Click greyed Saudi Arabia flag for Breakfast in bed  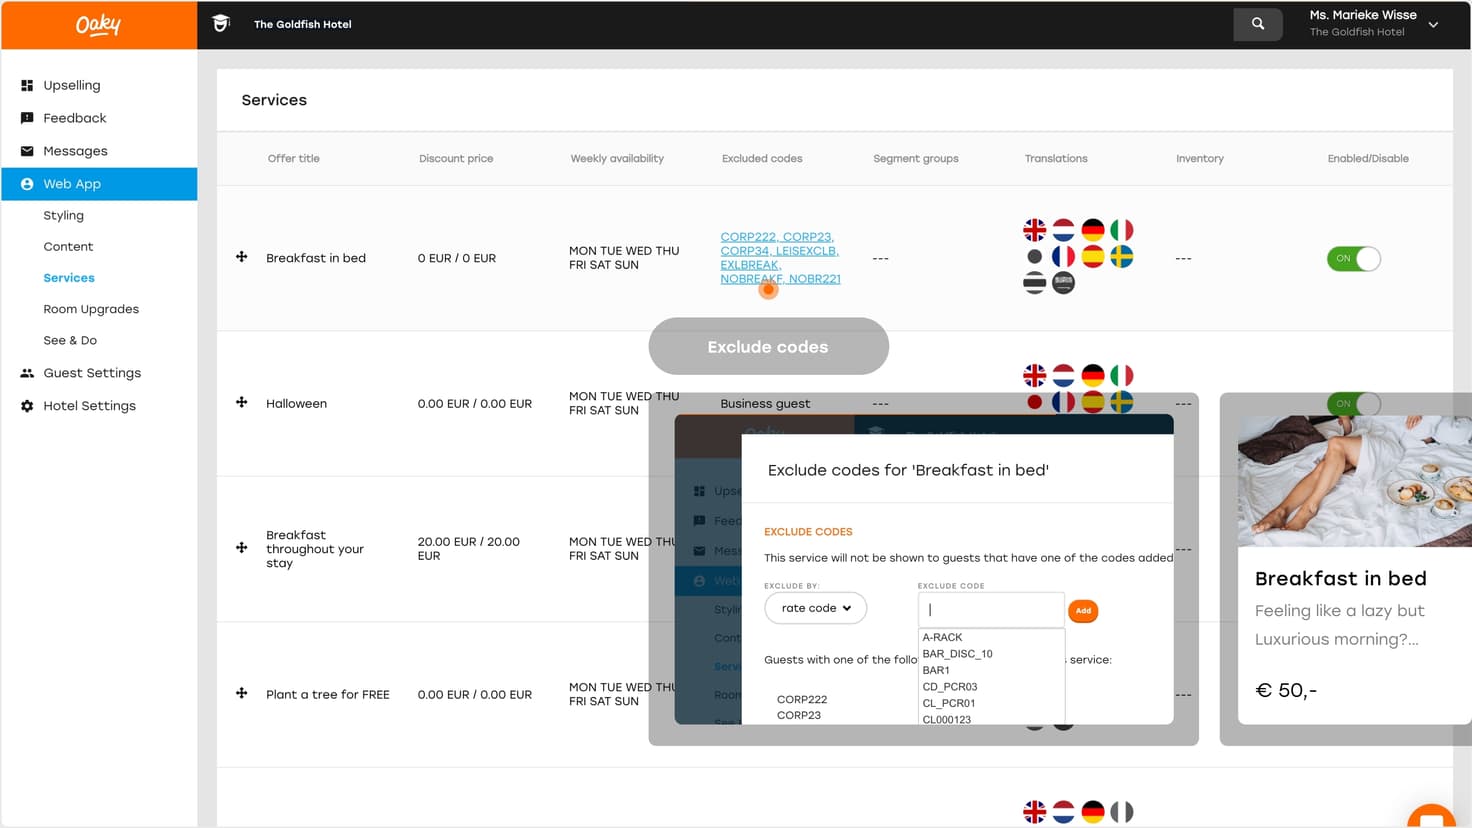pos(1064,283)
